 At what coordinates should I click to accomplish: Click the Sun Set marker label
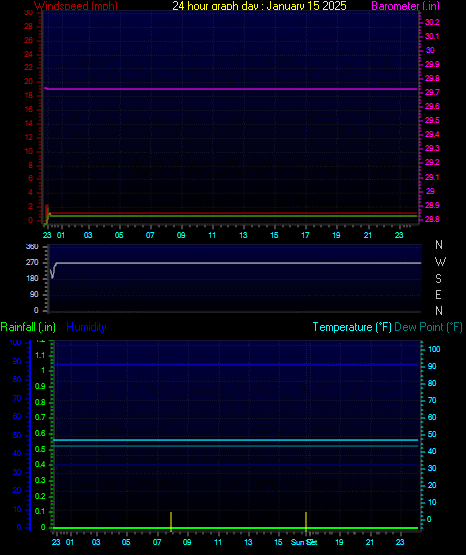click(304, 542)
